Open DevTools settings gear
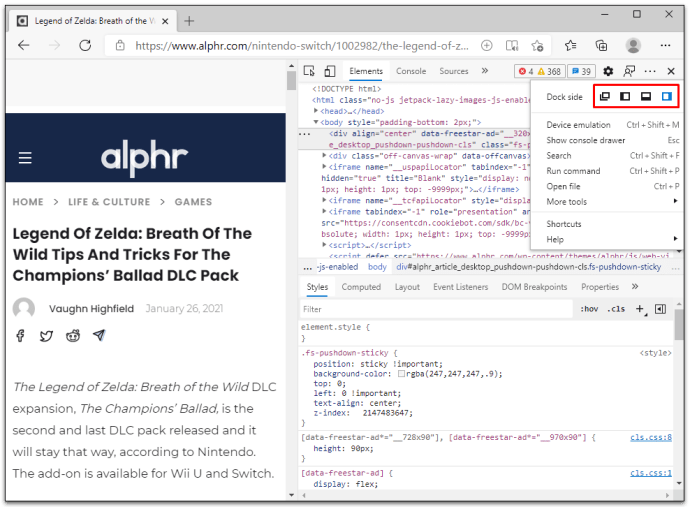This screenshot has height=507, width=690. point(608,71)
